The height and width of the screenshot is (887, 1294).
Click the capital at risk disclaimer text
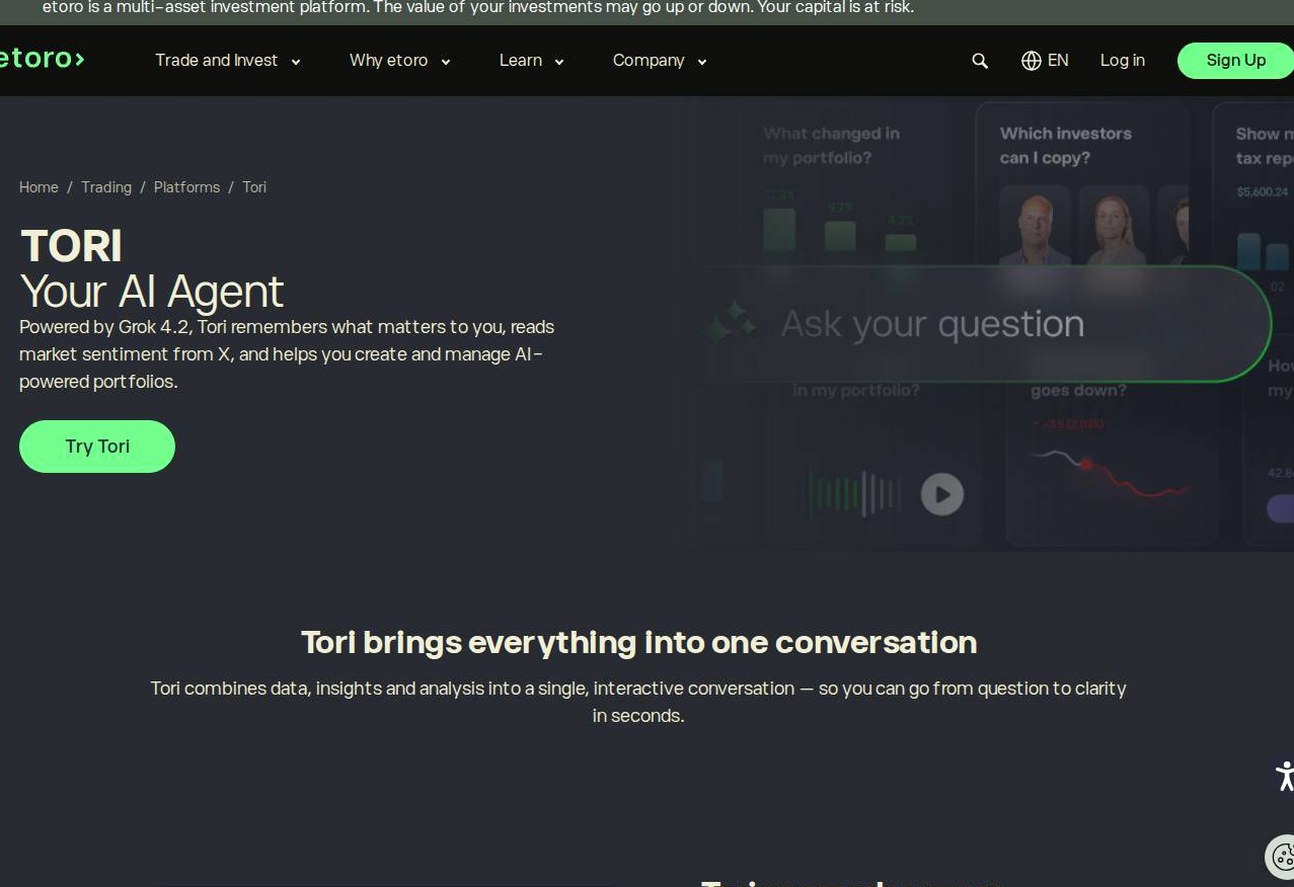478,8
